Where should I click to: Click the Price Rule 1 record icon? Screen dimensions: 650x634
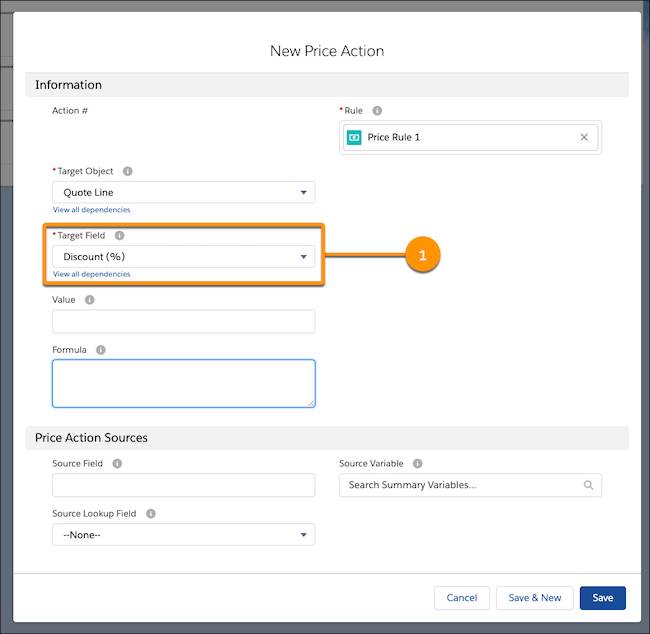[x=354, y=137]
